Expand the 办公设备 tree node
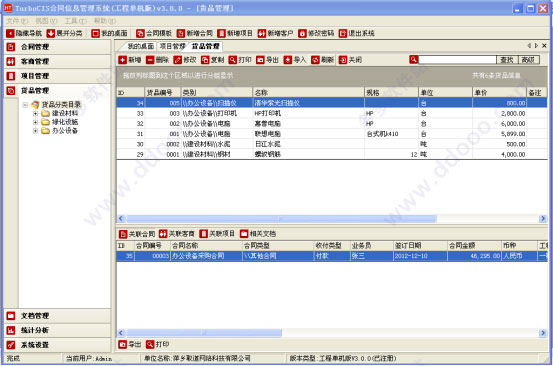The height and width of the screenshot is (366, 553). pyautogui.click(x=35, y=131)
